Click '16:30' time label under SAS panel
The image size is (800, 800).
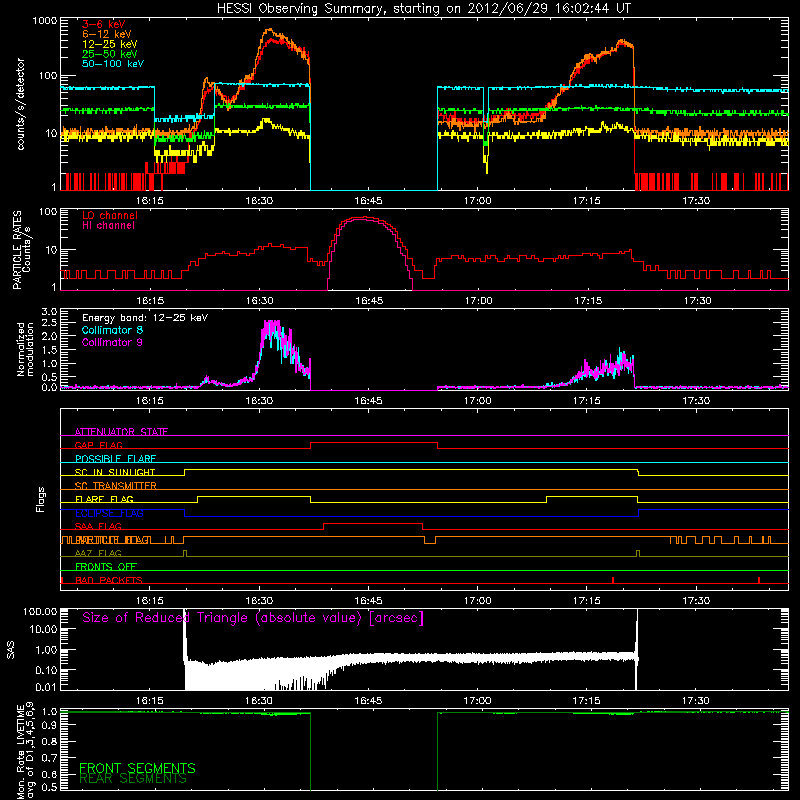259,701
